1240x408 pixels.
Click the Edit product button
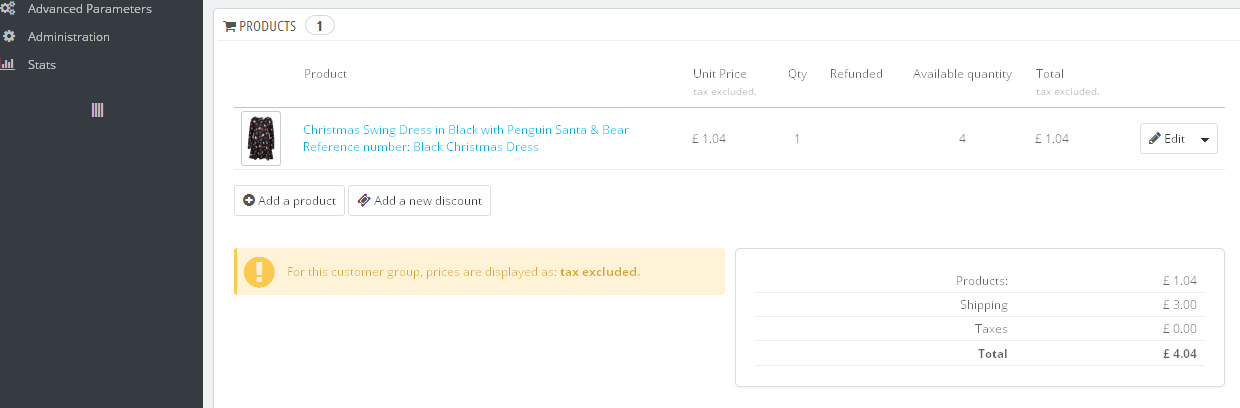[x=1166, y=139]
